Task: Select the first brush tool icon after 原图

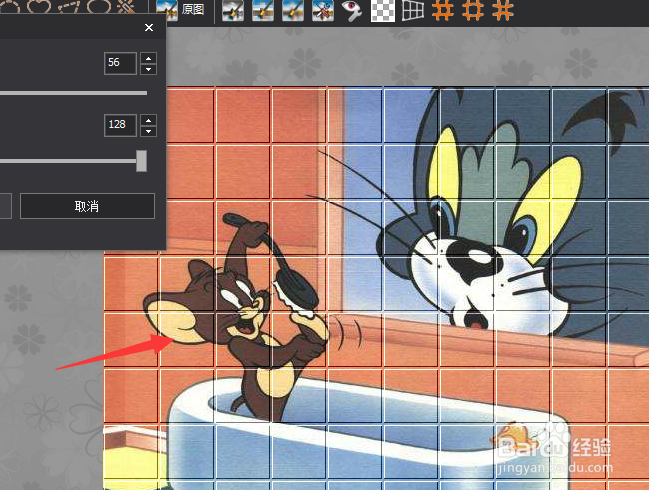Action: pos(233,10)
